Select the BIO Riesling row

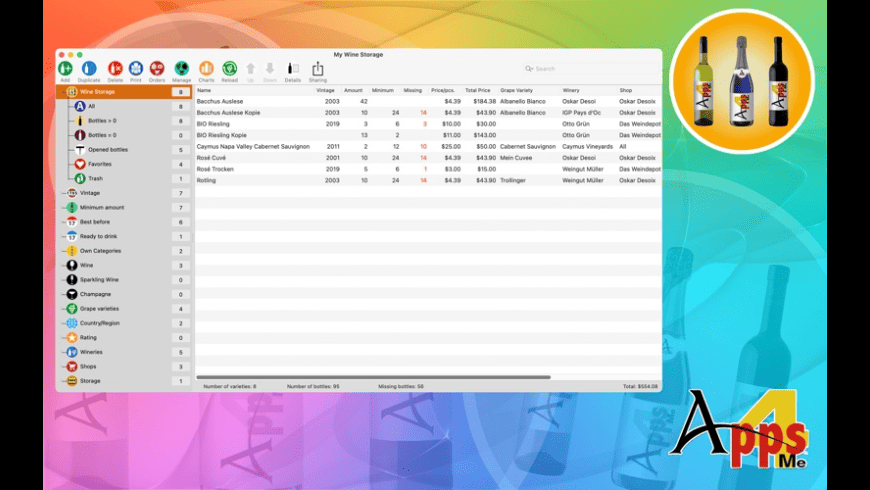[428, 124]
